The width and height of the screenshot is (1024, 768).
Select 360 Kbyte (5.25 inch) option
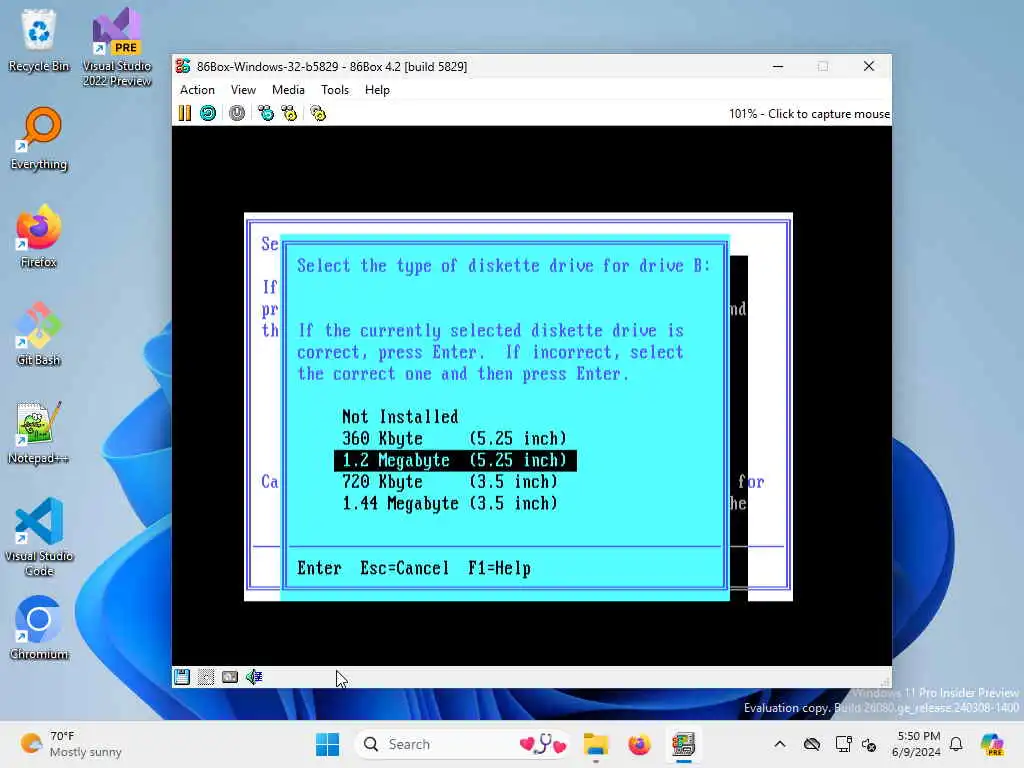pos(455,438)
